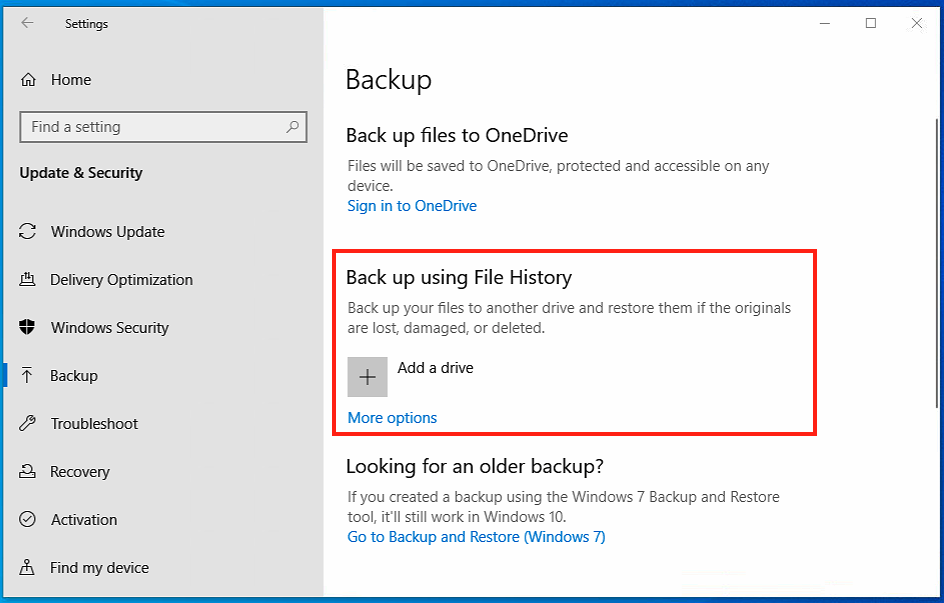Click the Find my device icon
This screenshot has width=944, height=603.
[x=29, y=568]
